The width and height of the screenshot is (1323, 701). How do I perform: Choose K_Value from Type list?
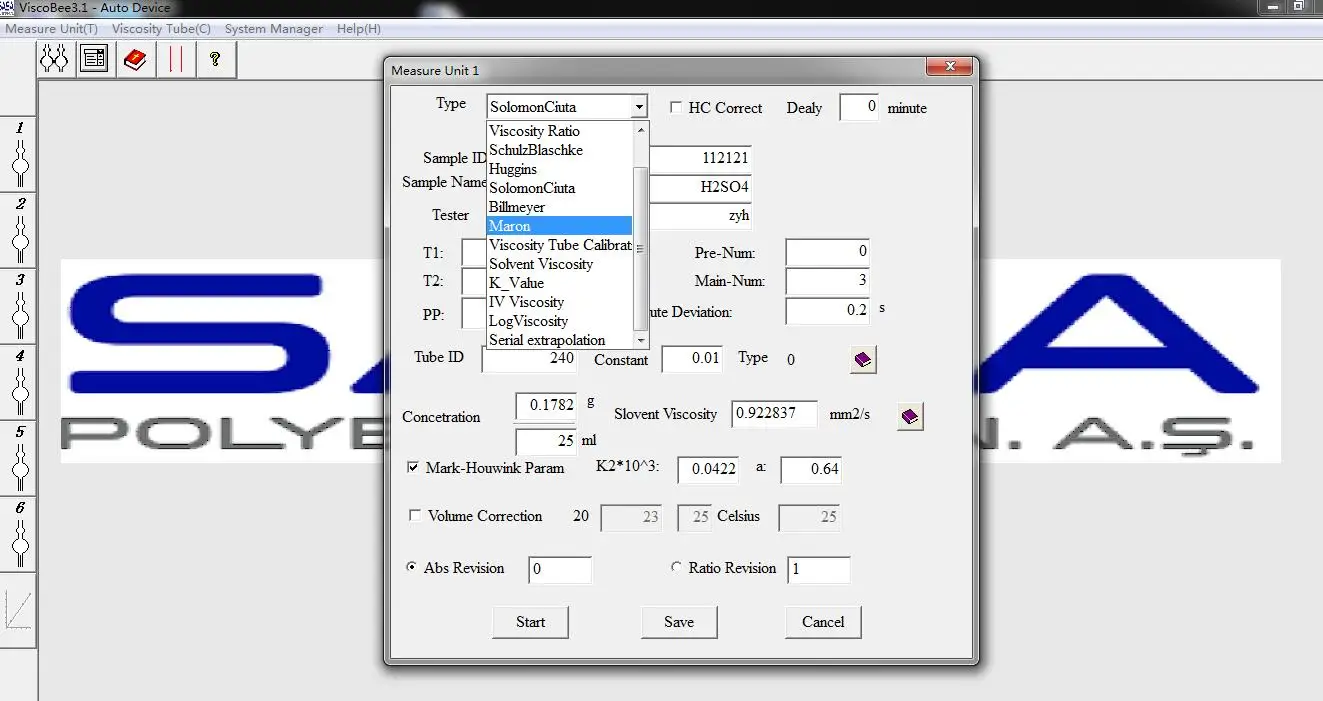tap(560, 283)
